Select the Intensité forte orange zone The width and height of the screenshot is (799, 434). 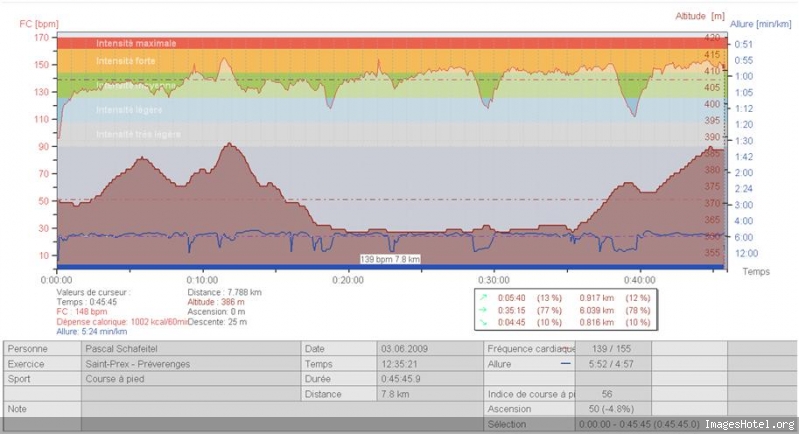[392, 61]
